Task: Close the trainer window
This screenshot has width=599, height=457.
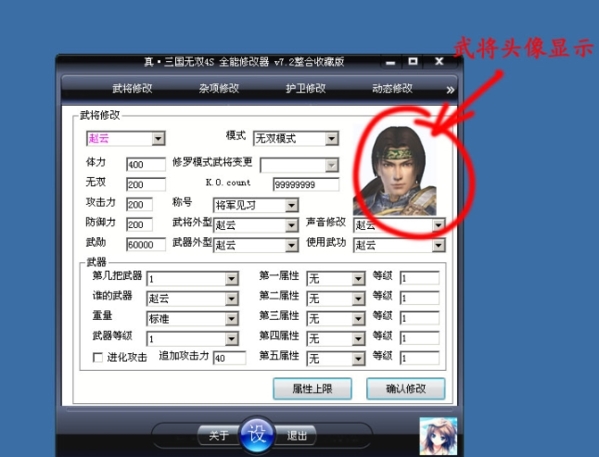Action: tap(439, 61)
